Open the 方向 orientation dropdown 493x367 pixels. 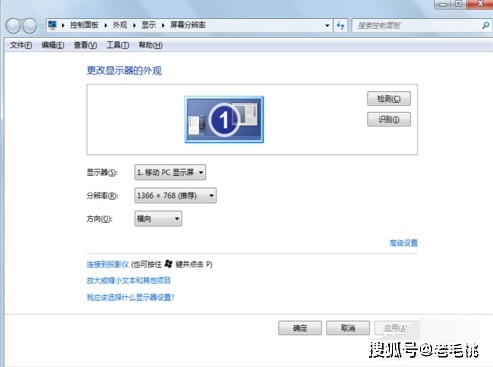[x=158, y=219]
